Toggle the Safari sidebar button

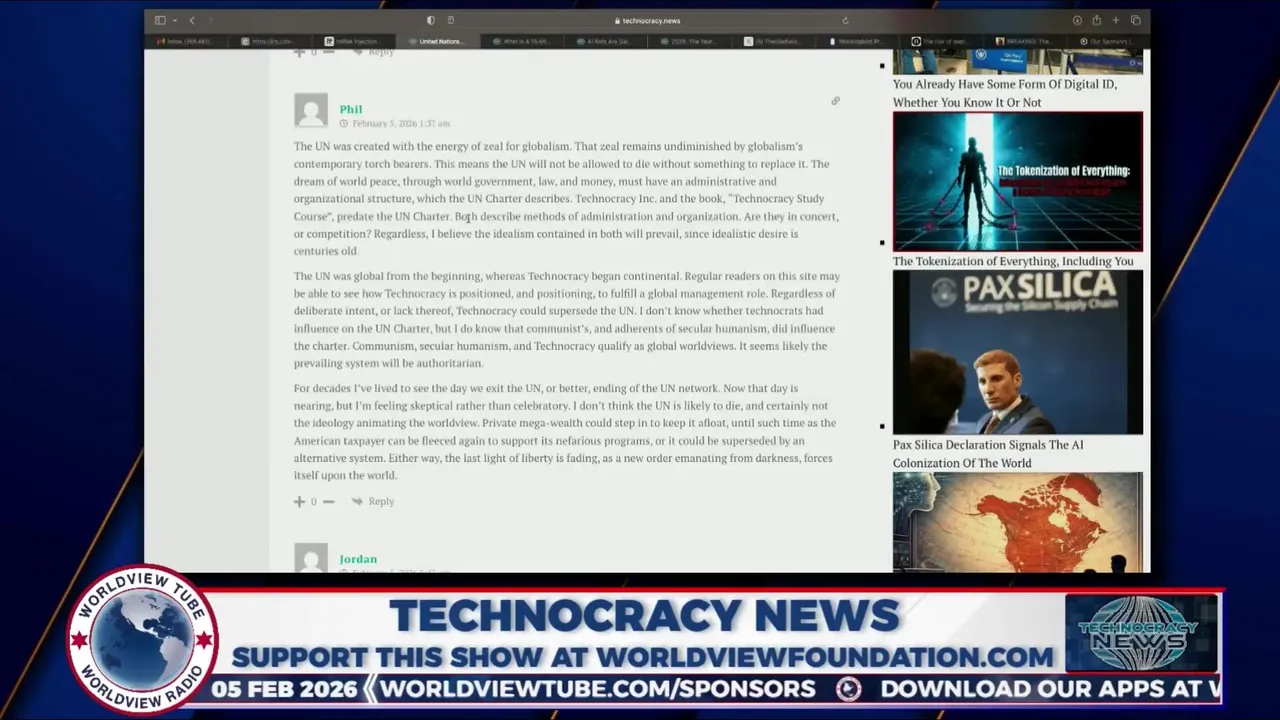[x=160, y=20]
